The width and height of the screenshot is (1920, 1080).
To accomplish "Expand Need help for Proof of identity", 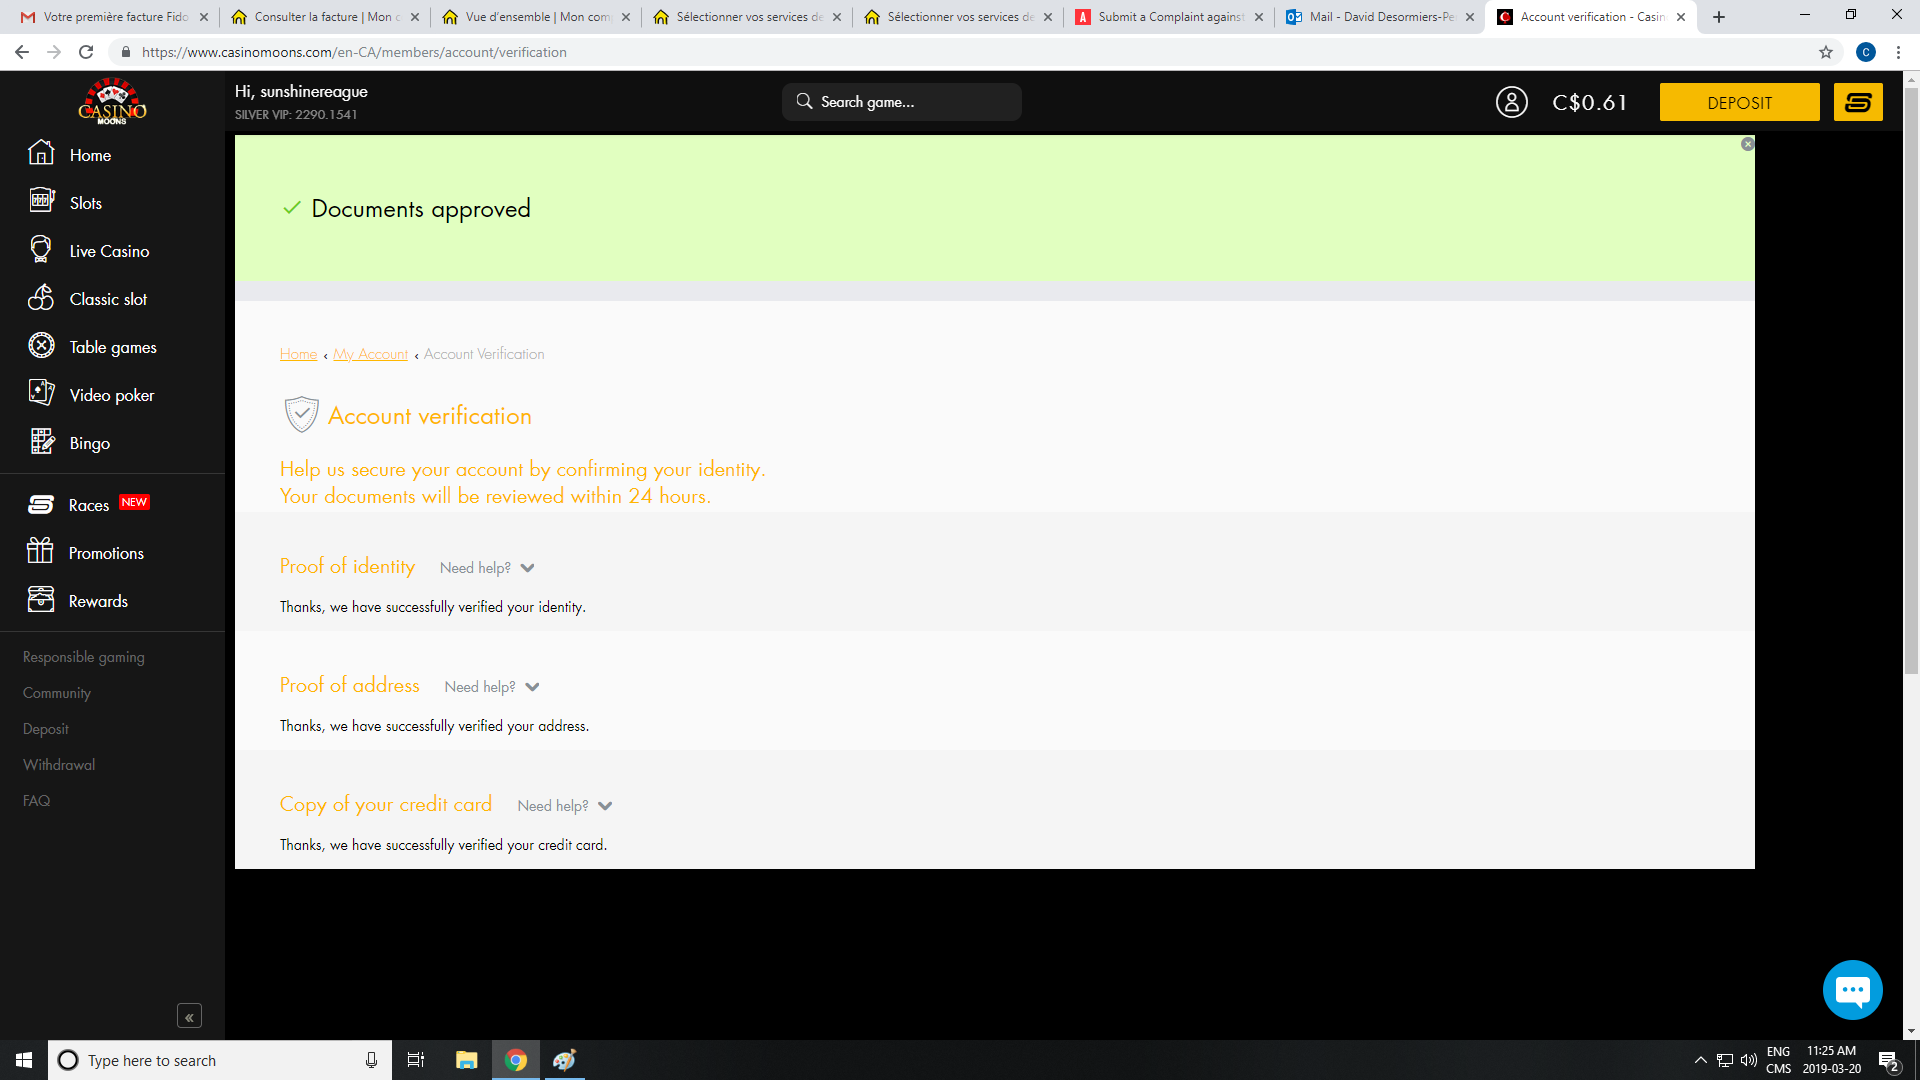I will [487, 568].
